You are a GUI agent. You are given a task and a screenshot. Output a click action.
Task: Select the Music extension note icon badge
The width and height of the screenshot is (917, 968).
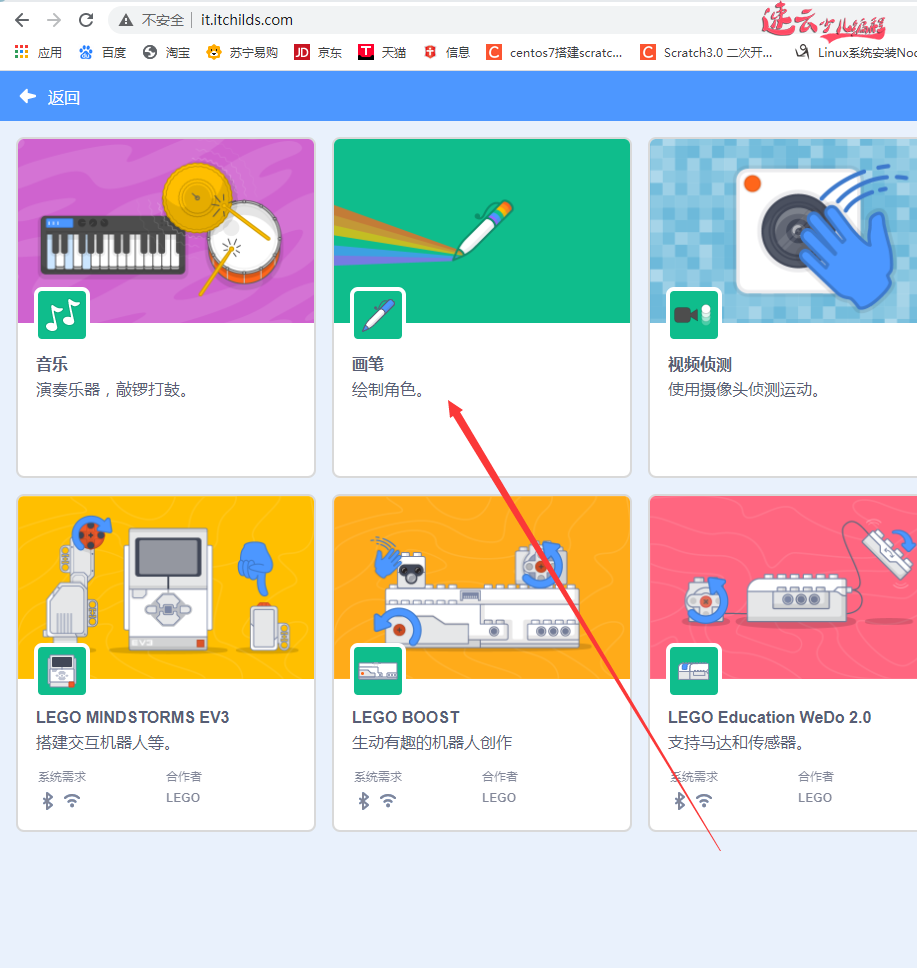[x=61, y=314]
